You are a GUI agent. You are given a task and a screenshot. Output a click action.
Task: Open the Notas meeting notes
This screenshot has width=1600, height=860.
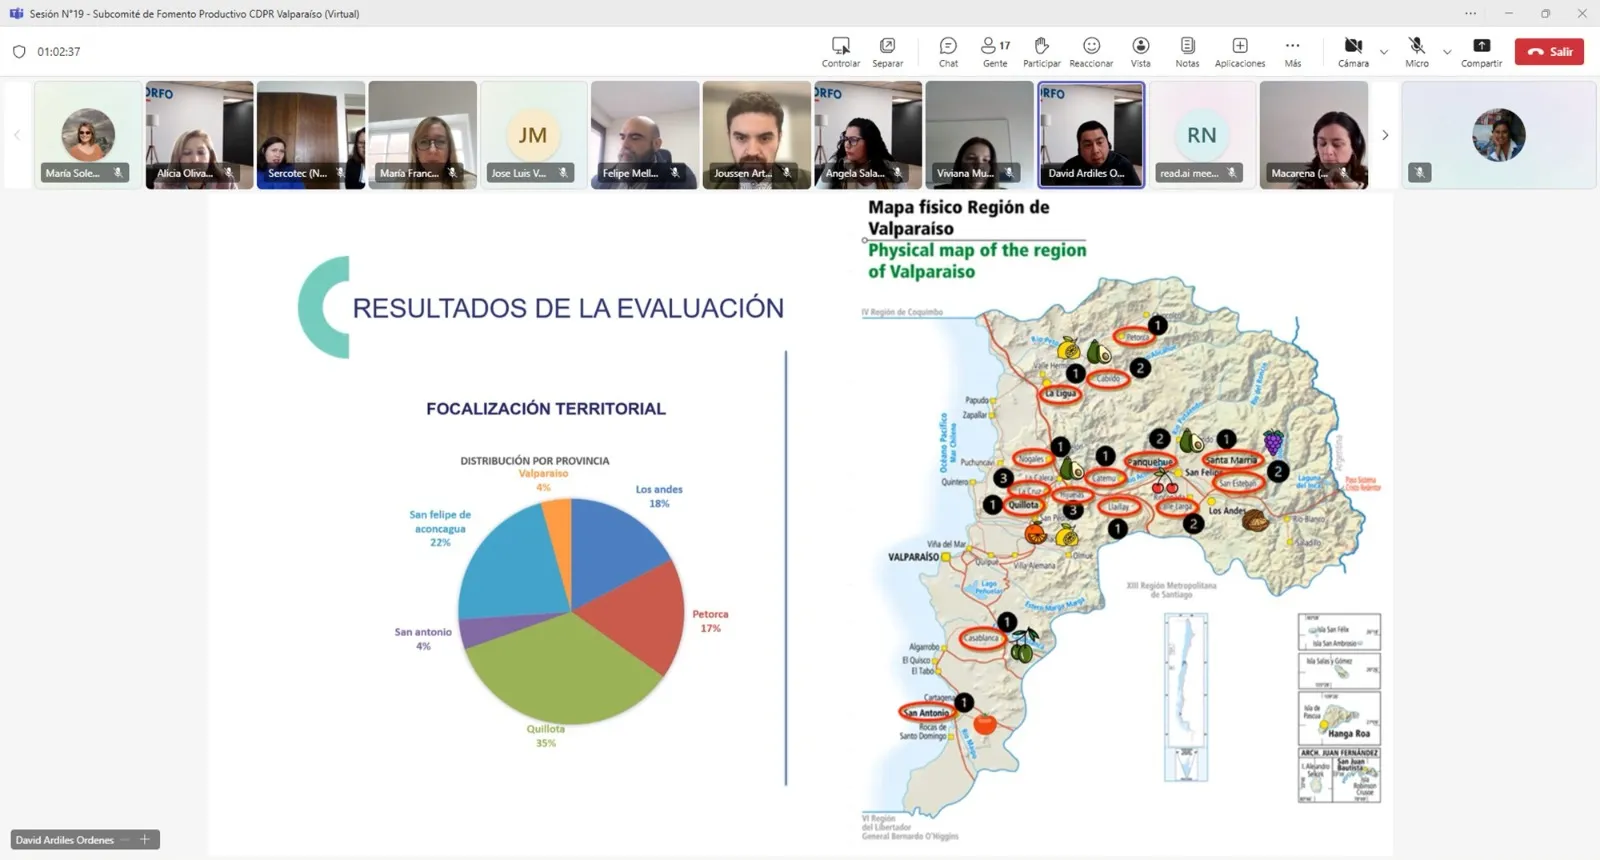(x=1187, y=51)
